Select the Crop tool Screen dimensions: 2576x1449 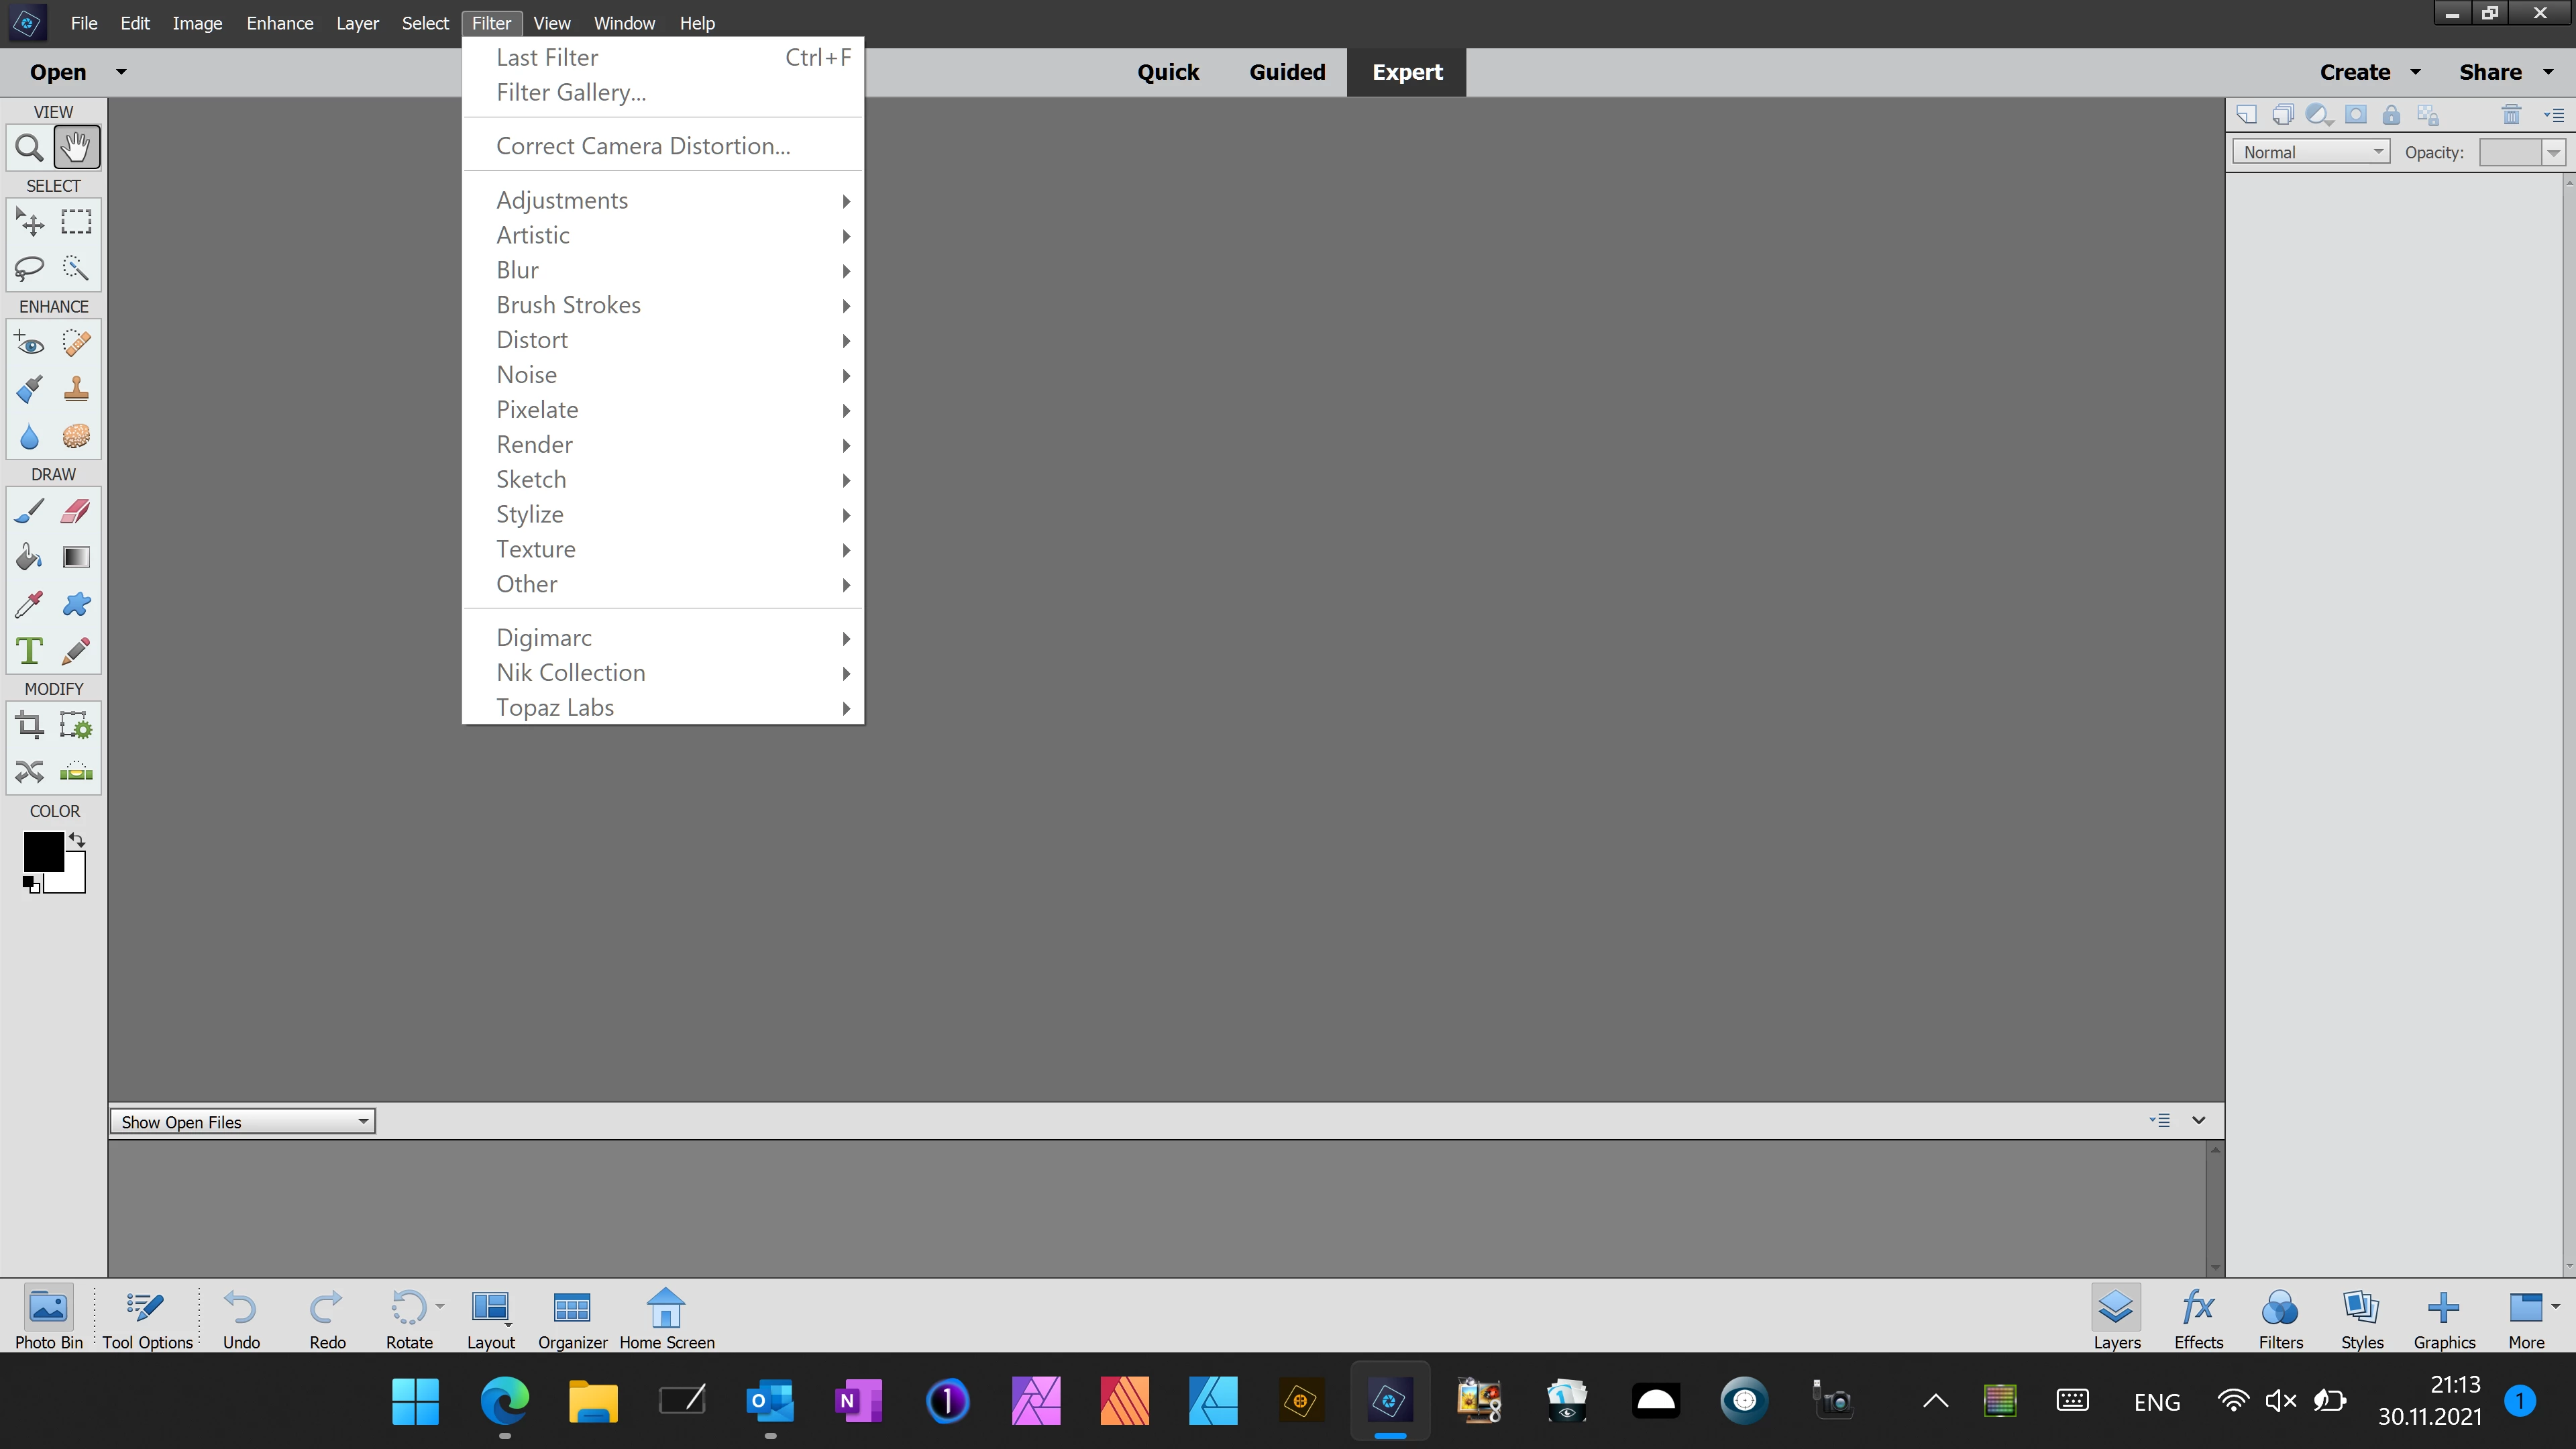click(x=29, y=725)
